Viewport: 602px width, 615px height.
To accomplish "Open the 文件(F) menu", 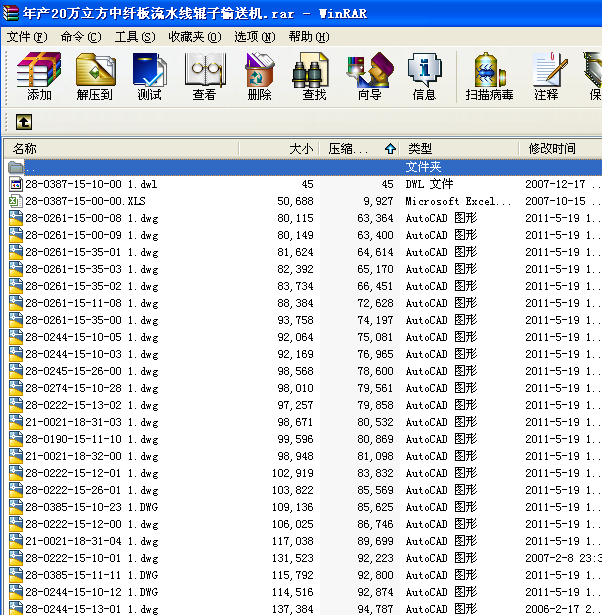I will 27,37.
